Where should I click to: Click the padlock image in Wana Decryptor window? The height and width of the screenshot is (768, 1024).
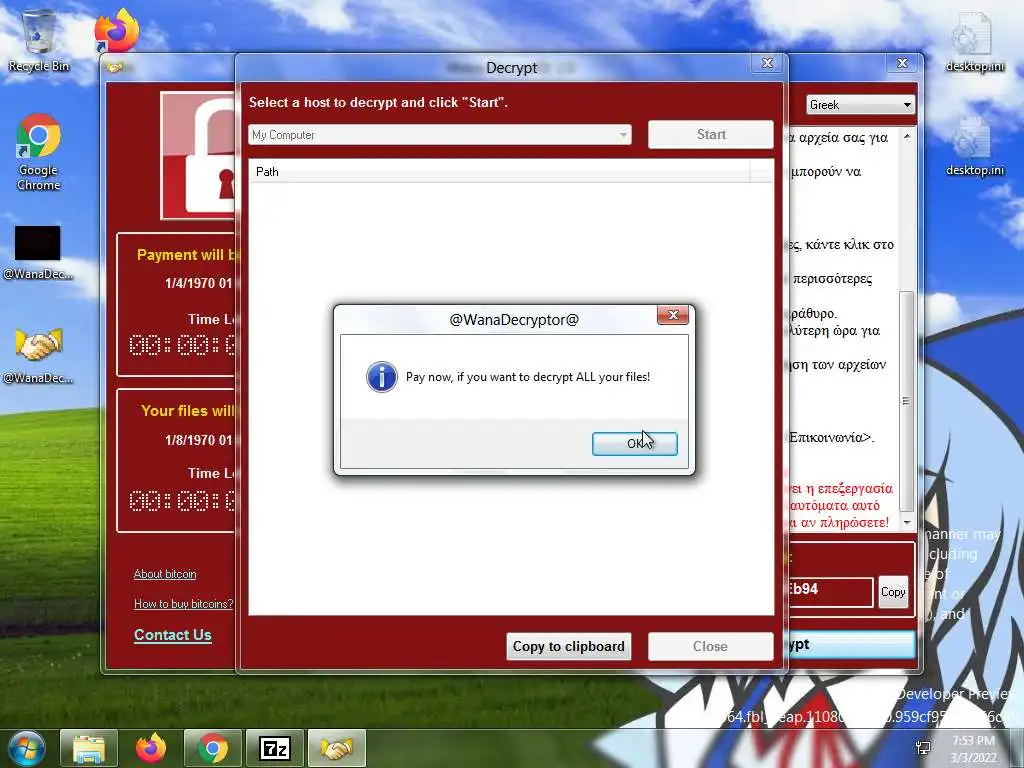[199, 155]
